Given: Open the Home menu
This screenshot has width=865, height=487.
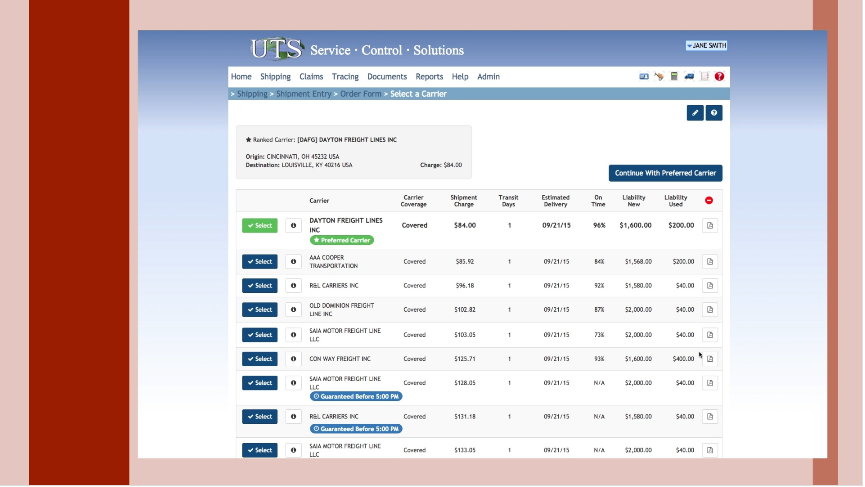Looking at the screenshot, I should [241, 77].
